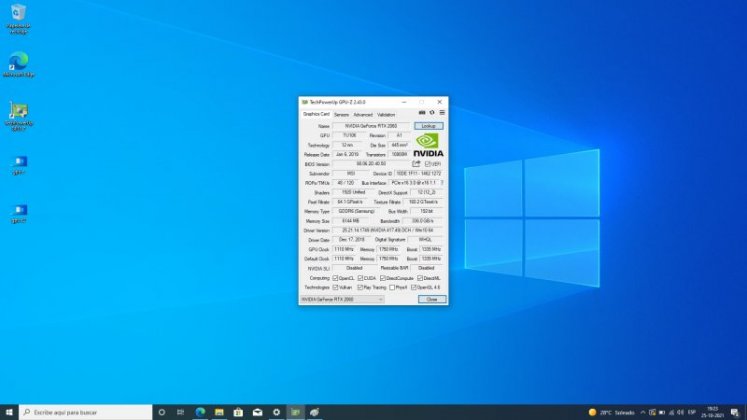Screen dimensions: 747x420
Task: Click the Device ID field value
Action: [419, 173]
